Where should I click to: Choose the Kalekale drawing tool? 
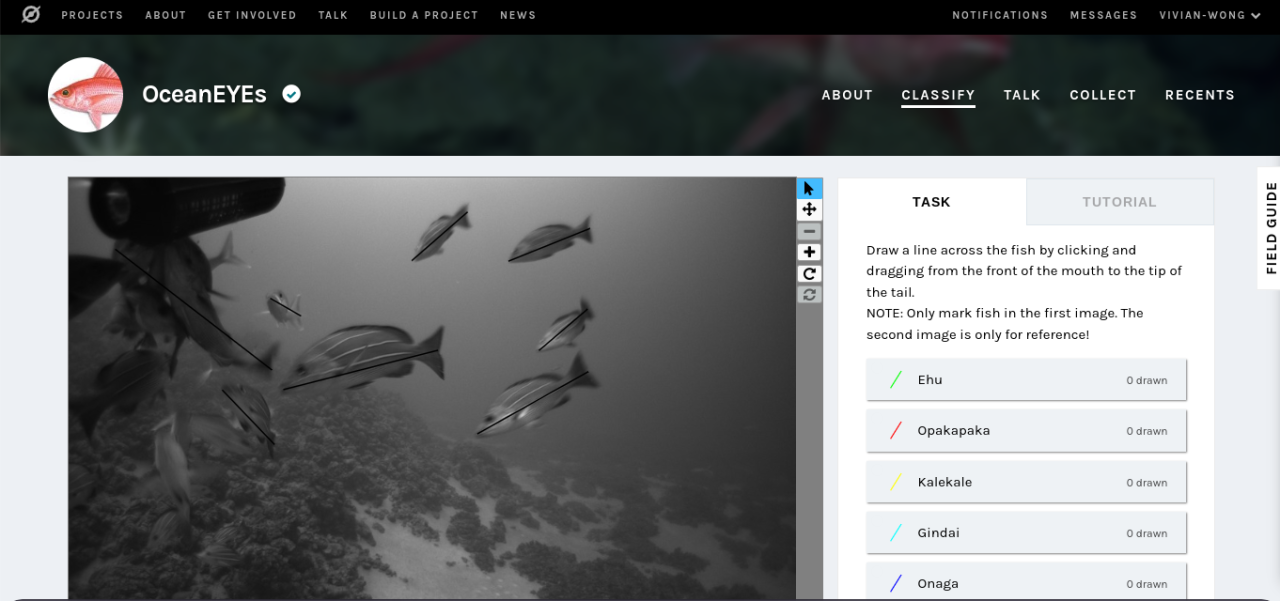coord(1026,482)
